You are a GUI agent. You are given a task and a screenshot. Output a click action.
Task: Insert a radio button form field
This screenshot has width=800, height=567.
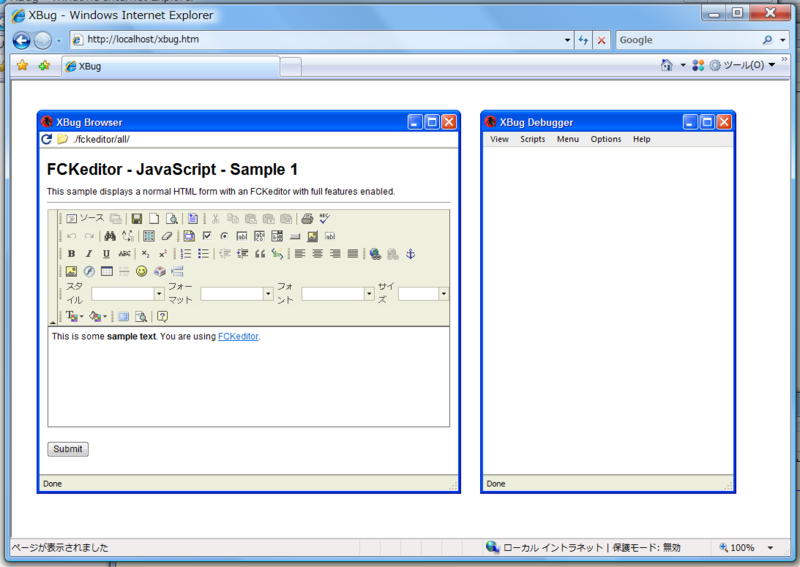224,236
